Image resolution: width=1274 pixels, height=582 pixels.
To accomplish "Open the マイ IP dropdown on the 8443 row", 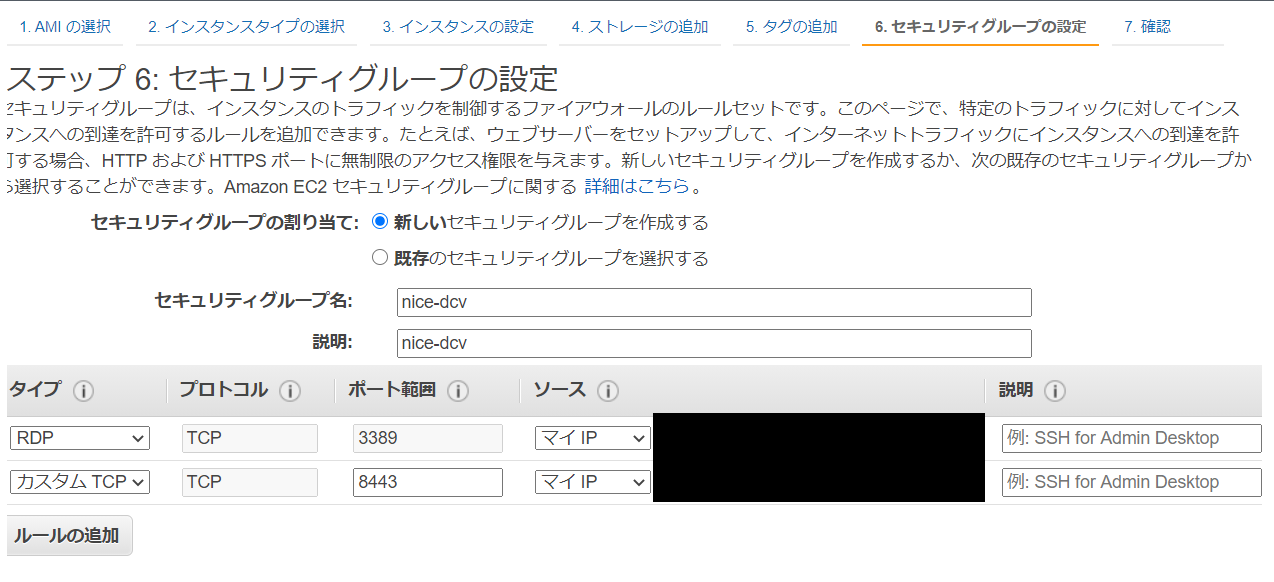I will point(592,481).
